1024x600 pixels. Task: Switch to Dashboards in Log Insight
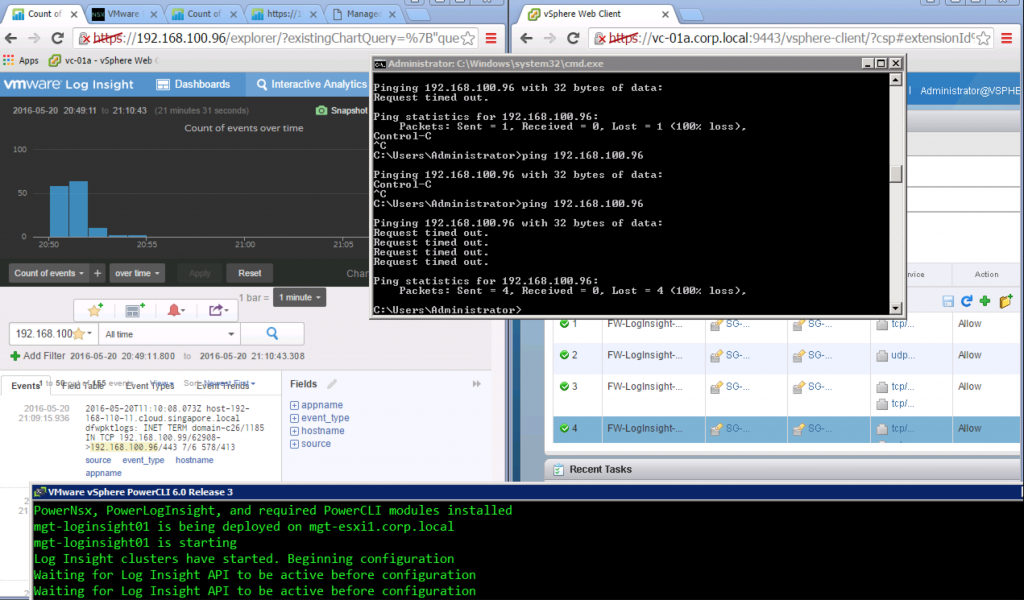click(194, 85)
